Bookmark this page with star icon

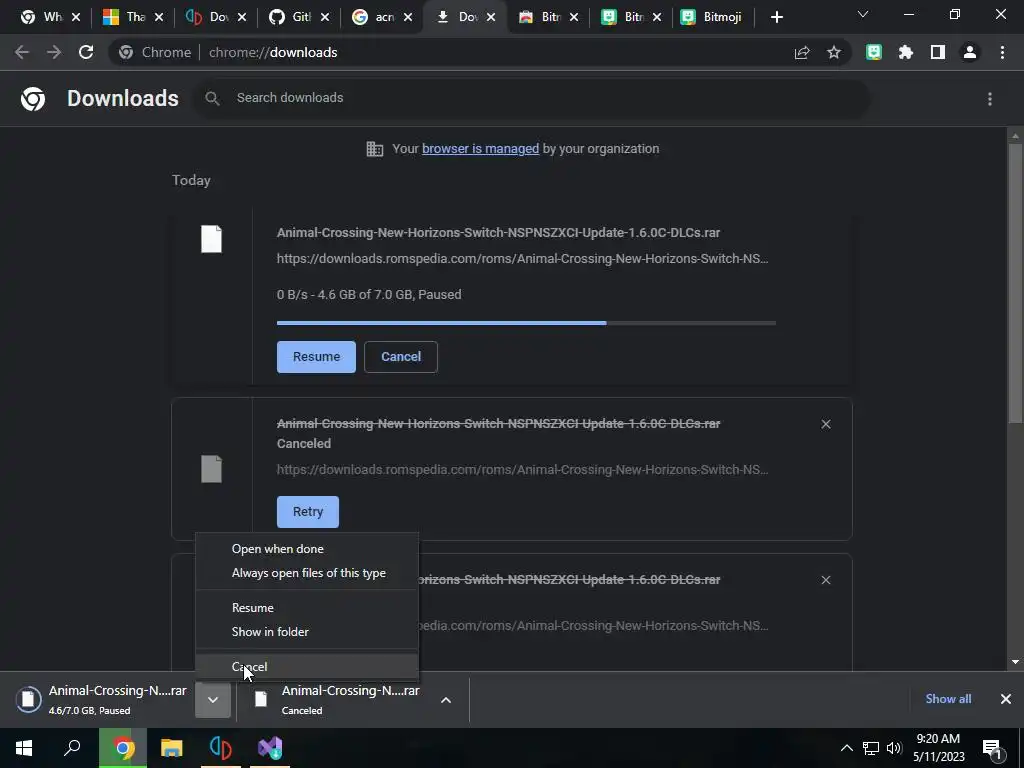tap(834, 52)
